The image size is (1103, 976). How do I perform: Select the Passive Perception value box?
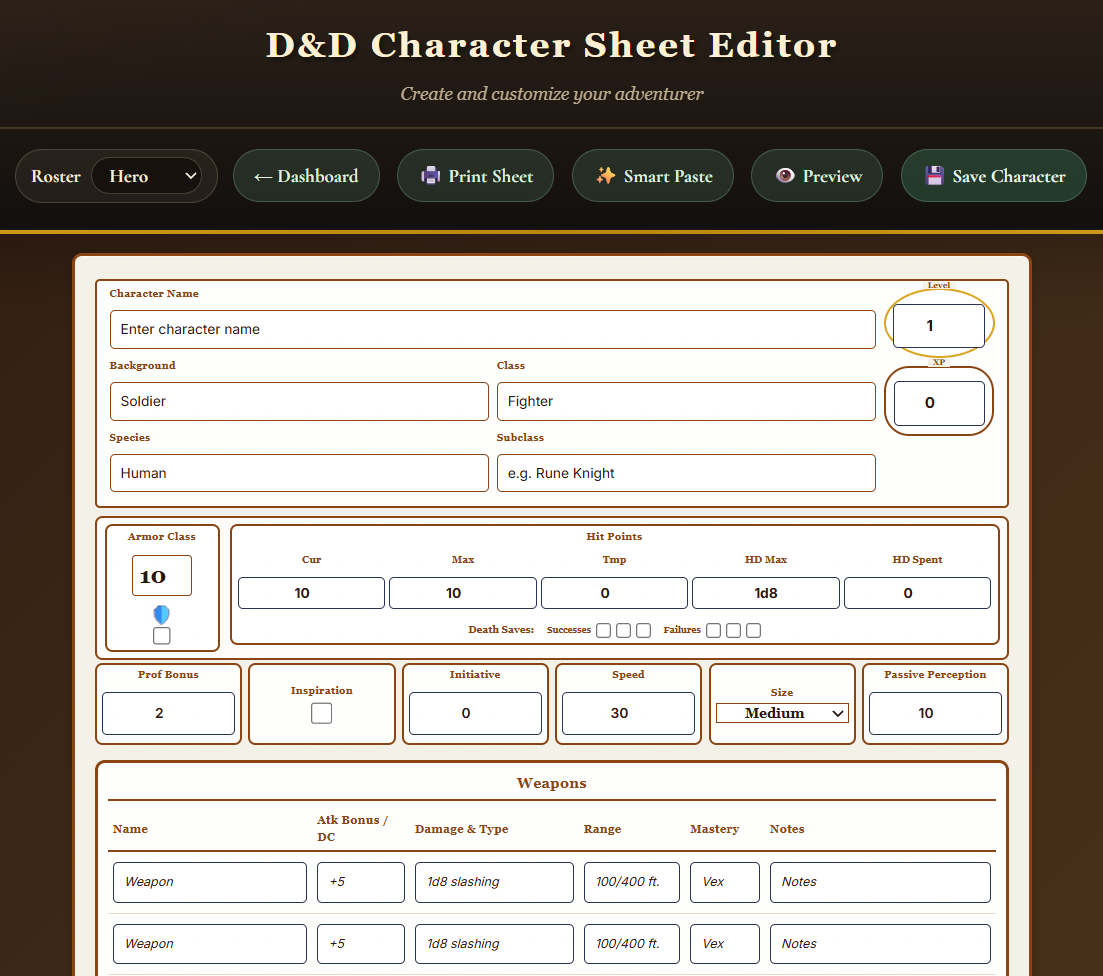(934, 713)
